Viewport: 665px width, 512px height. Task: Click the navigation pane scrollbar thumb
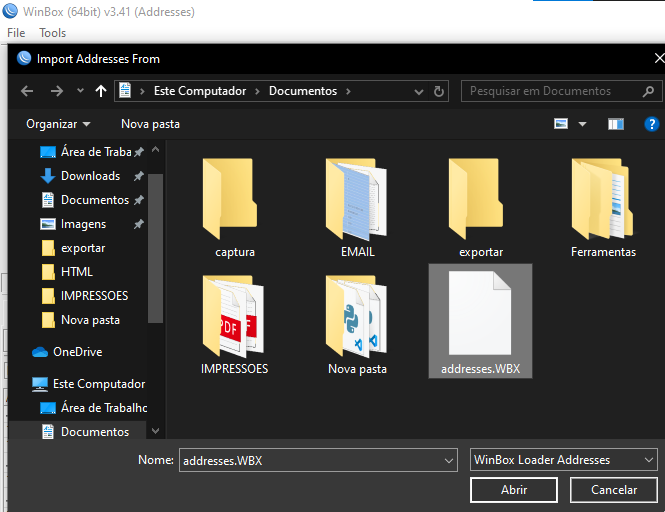coord(155,249)
